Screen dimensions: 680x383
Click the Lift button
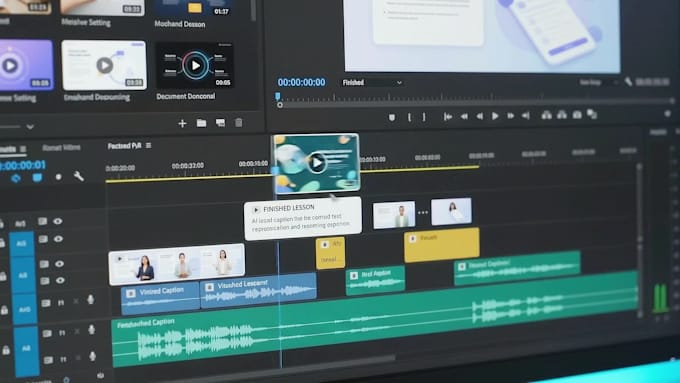pos(546,115)
